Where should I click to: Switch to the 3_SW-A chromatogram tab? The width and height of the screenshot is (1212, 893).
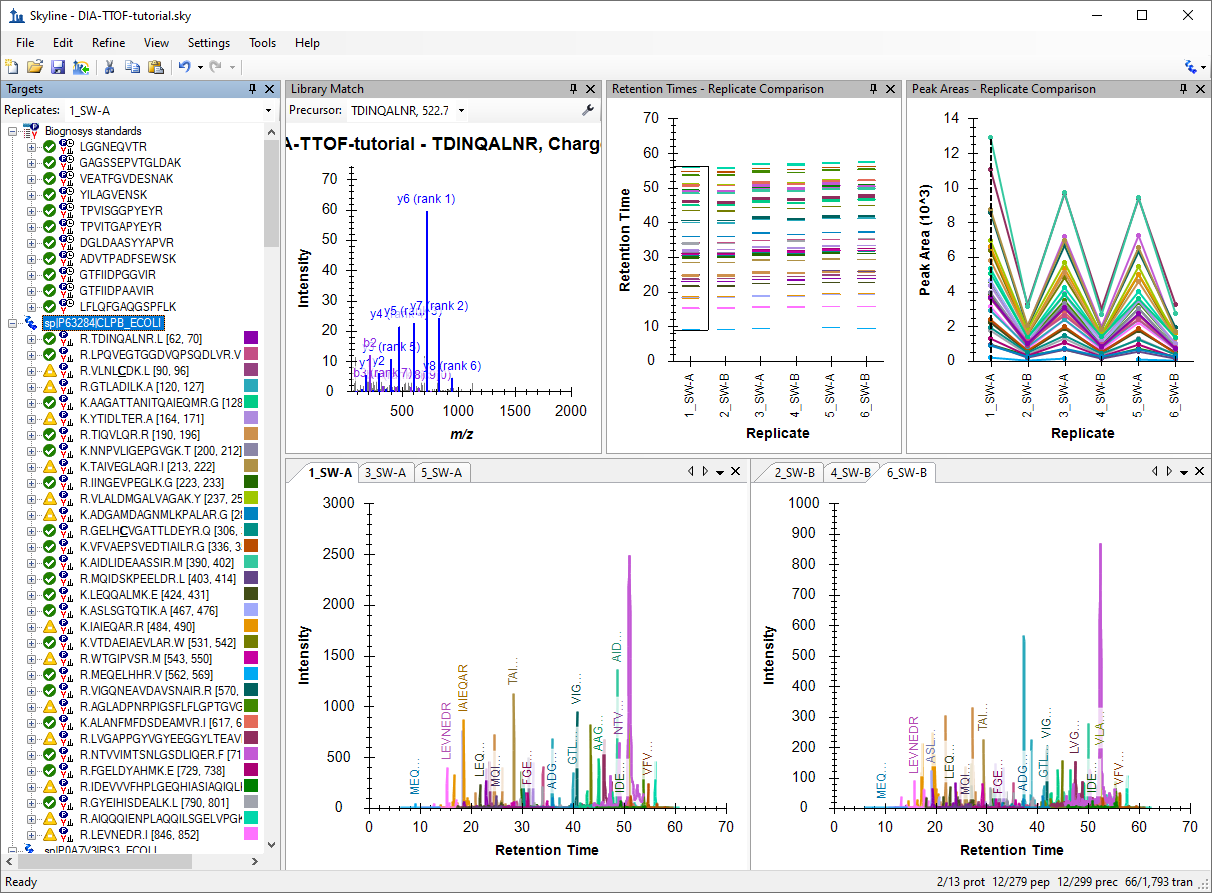pyautogui.click(x=386, y=473)
